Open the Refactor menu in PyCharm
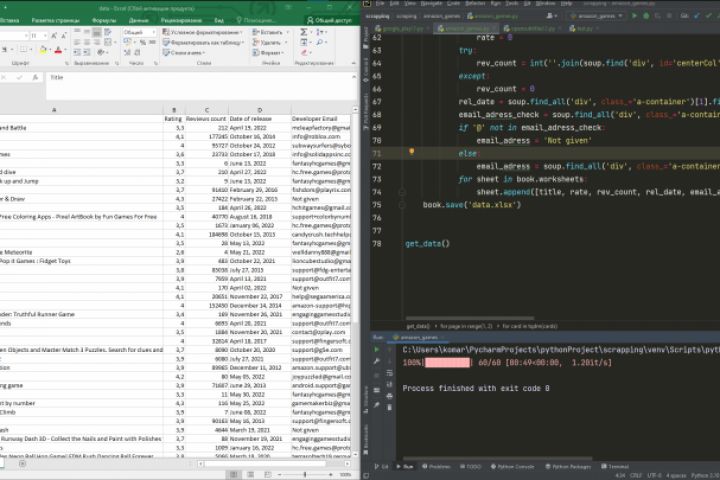 pos(475,3)
